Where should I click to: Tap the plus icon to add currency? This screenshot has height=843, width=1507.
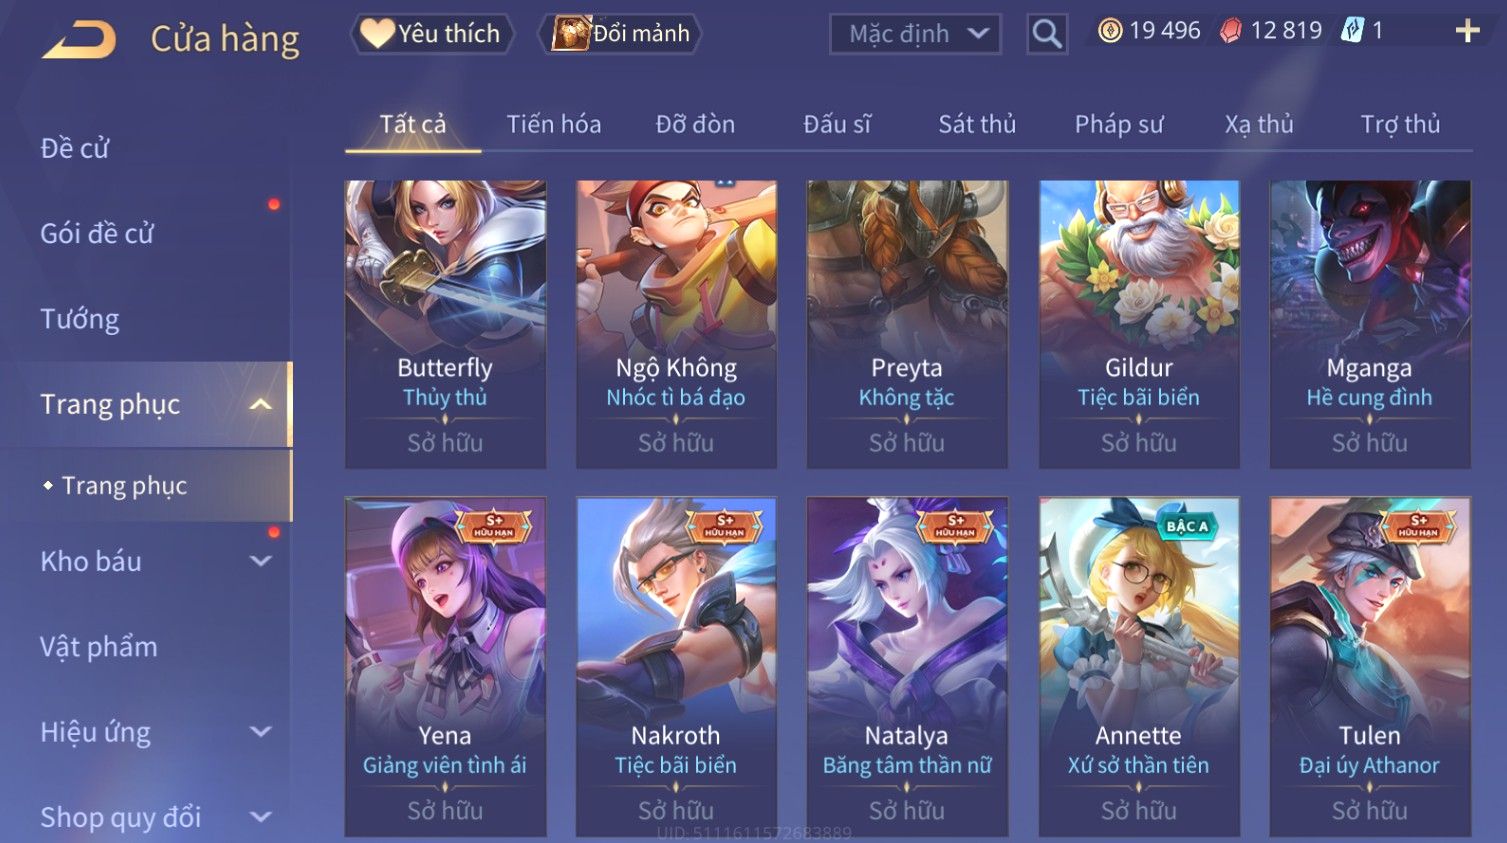tap(1467, 31)
